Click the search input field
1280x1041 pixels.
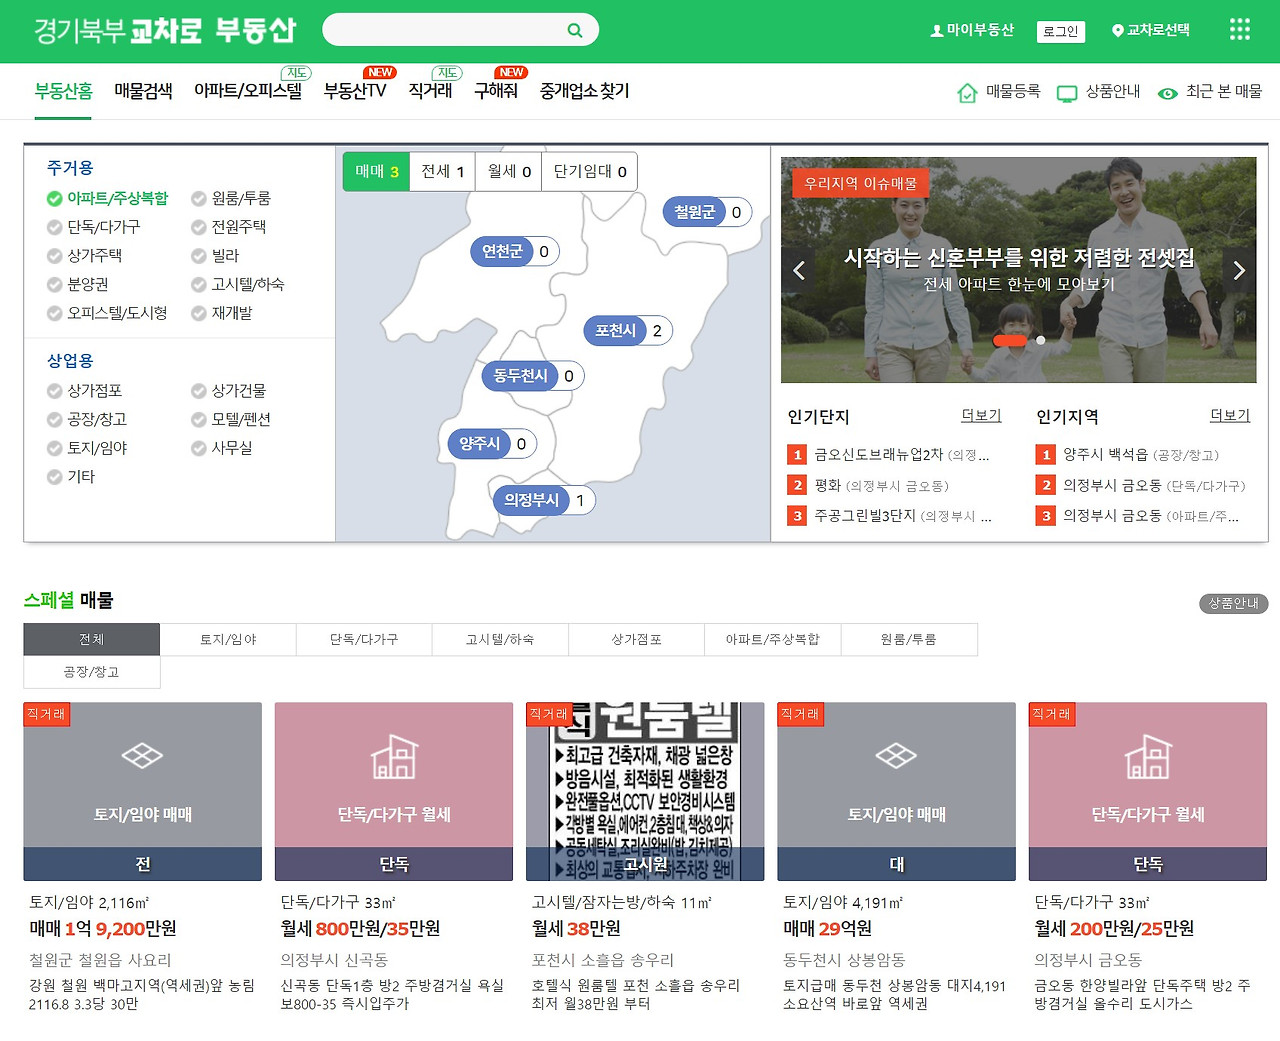(x=445, y=30)
